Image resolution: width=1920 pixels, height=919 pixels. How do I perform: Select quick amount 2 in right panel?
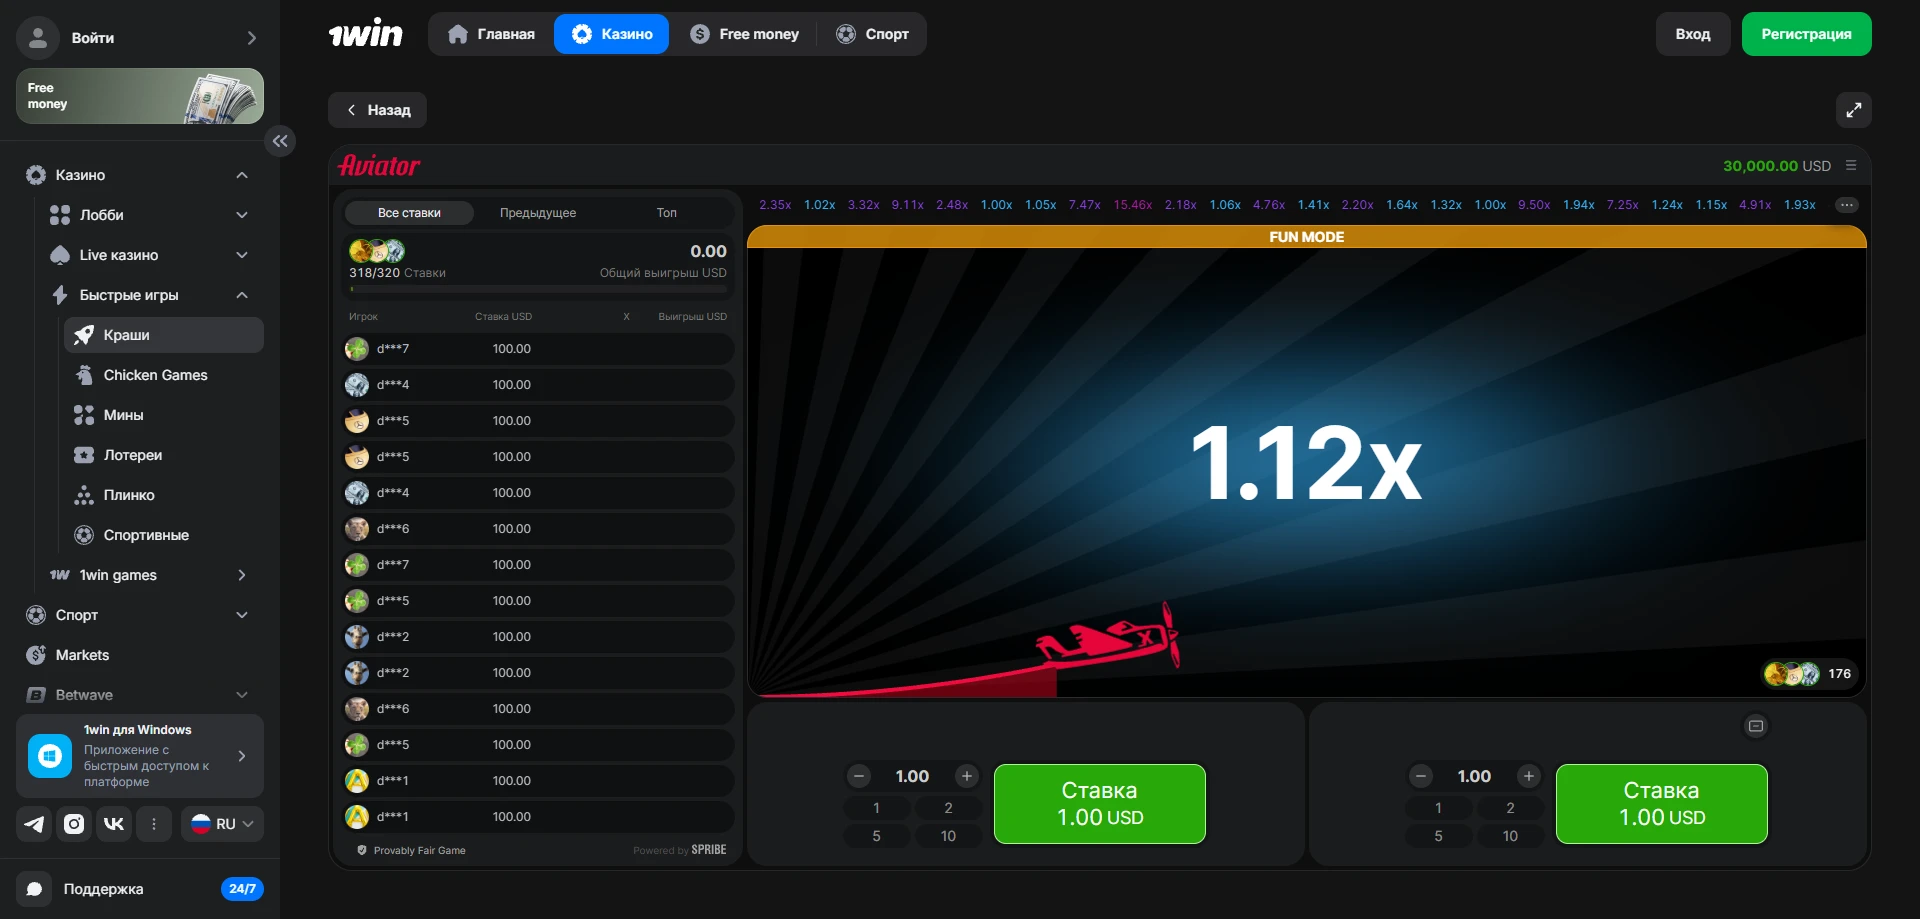click(x=1510, y=808)
